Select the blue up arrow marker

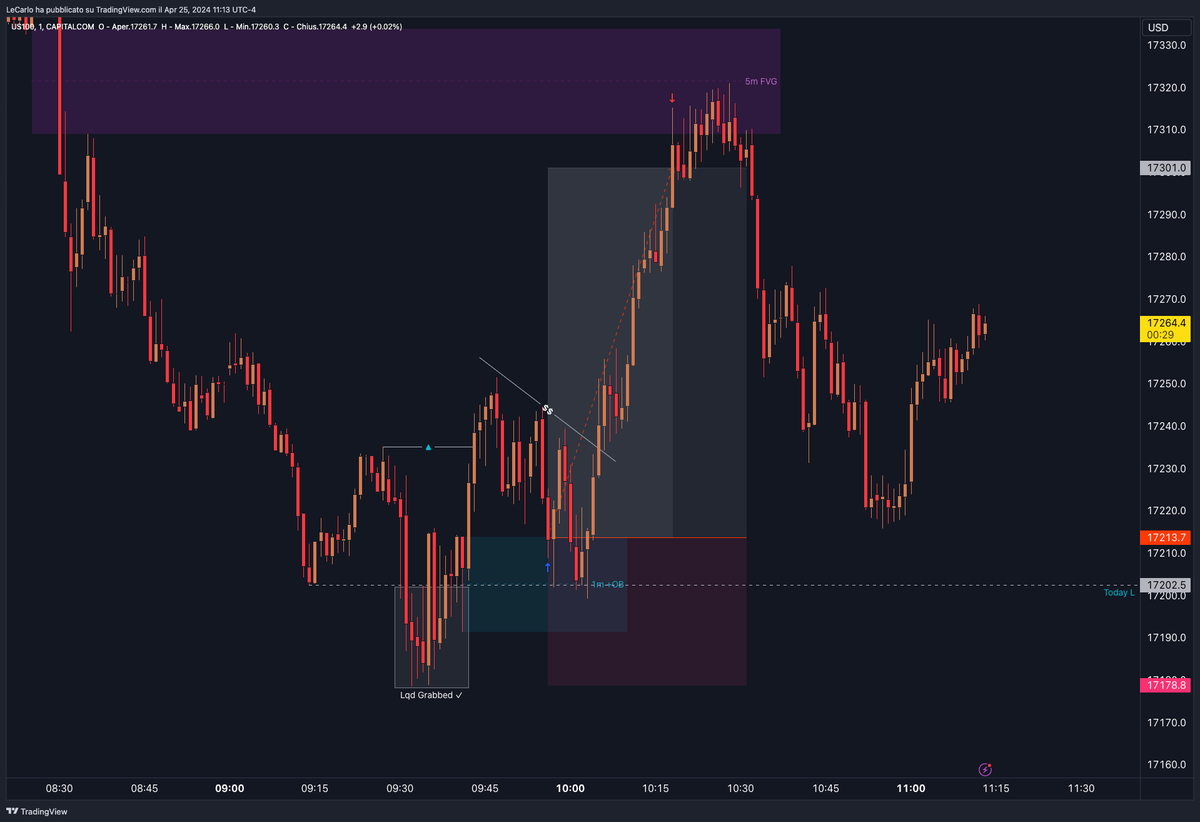click(x=548, y=566)
